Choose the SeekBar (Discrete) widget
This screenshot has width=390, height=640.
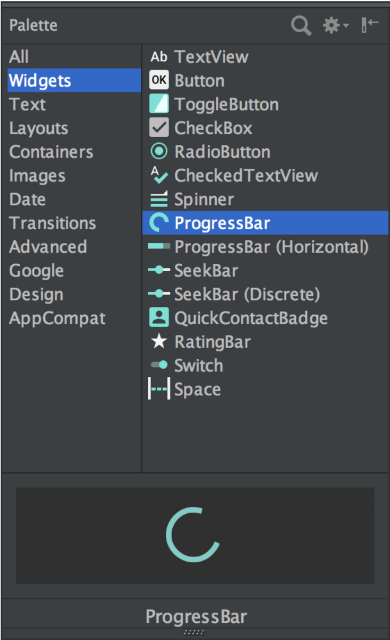pos(234,294)
